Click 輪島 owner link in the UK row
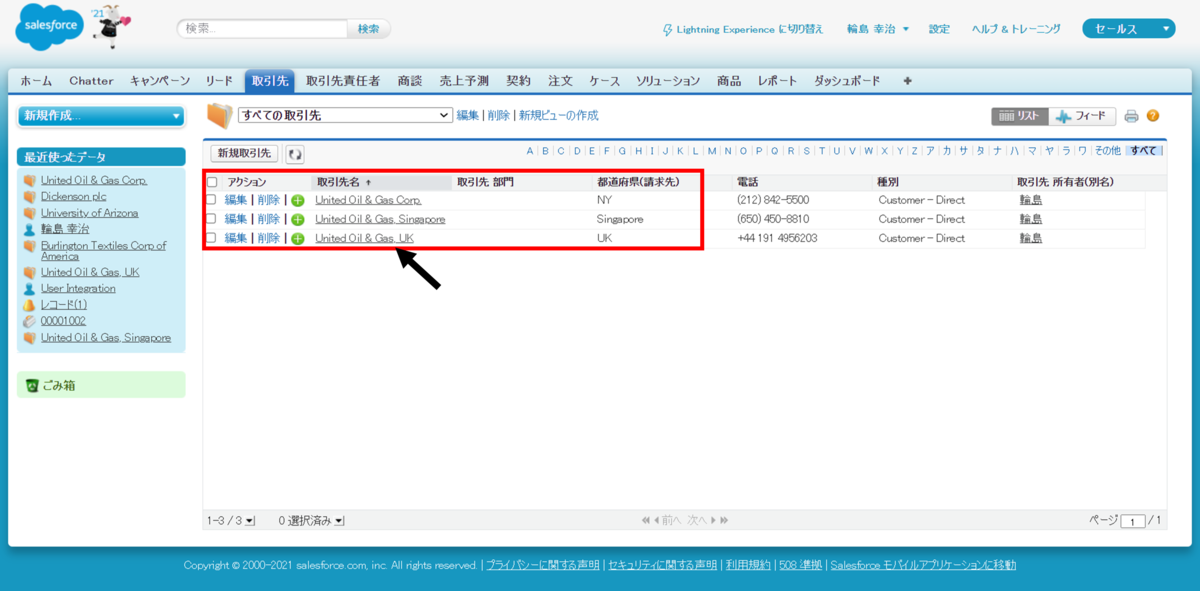Viewport: 1200px width, 591px height. pyautogui.click(x=1031, y=238)
